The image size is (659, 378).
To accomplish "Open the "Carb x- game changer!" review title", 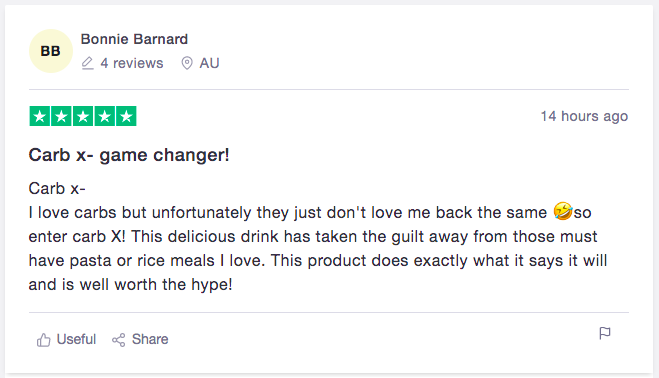I will pos(129,155).
